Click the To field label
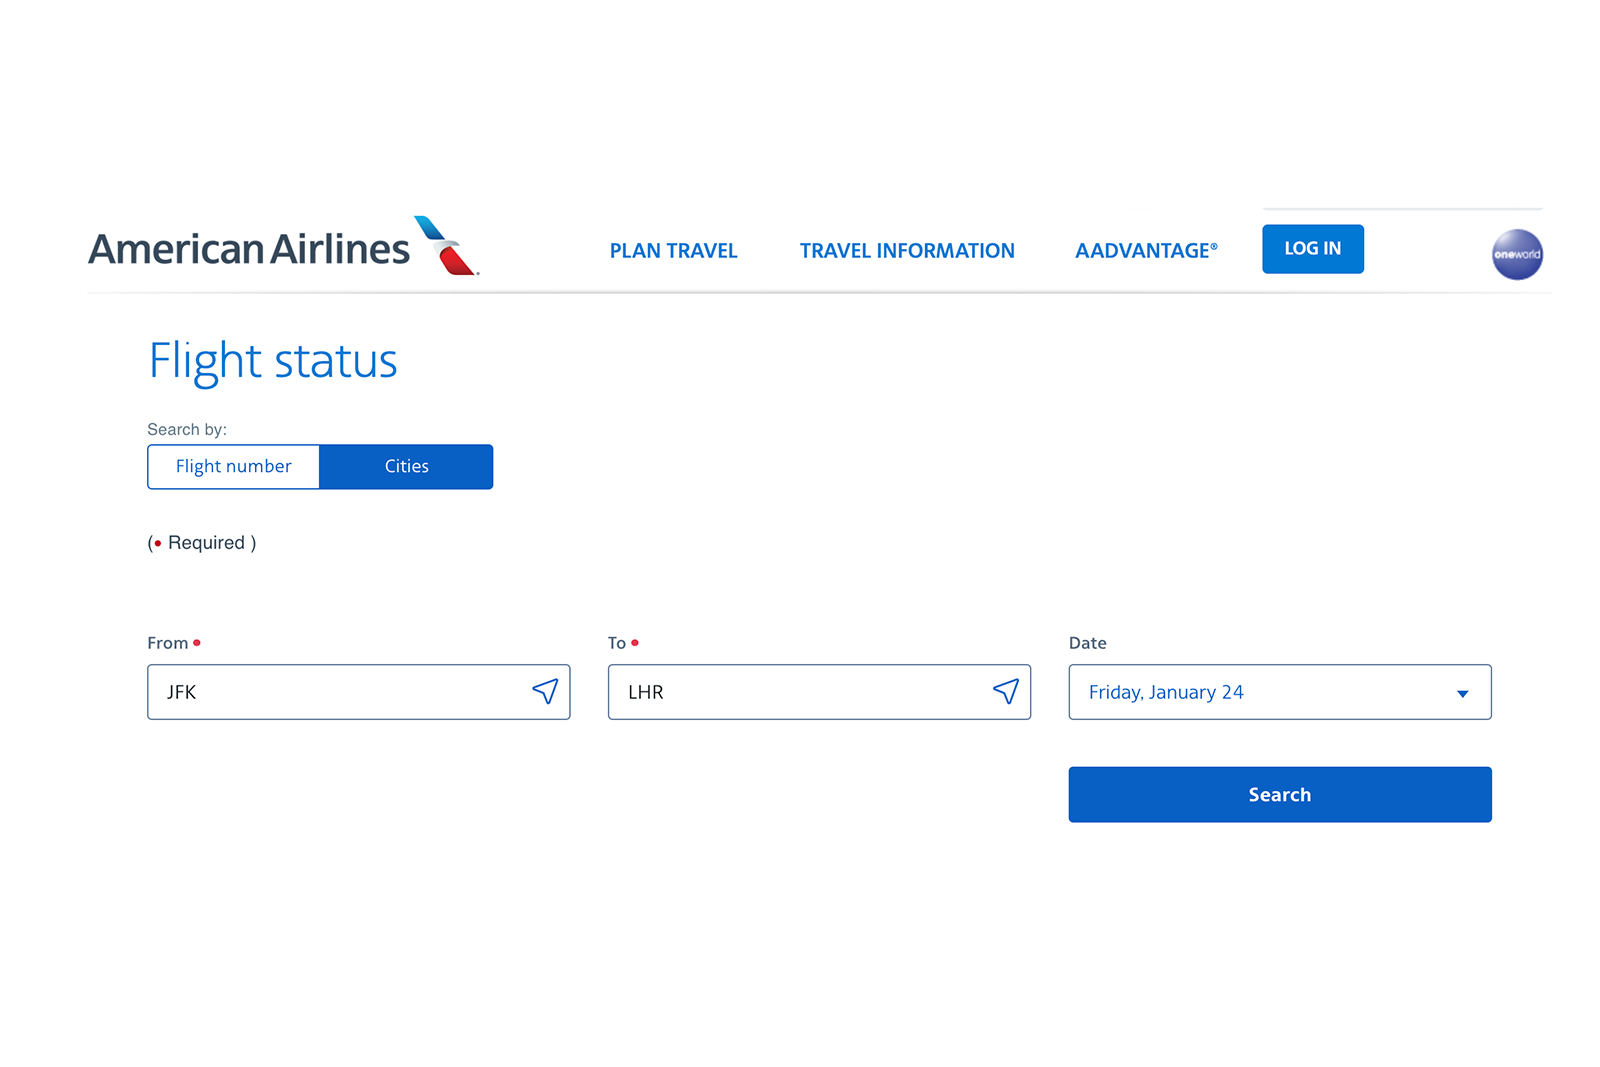Screen dimensions: 1600x1067 tap(617, 643)
